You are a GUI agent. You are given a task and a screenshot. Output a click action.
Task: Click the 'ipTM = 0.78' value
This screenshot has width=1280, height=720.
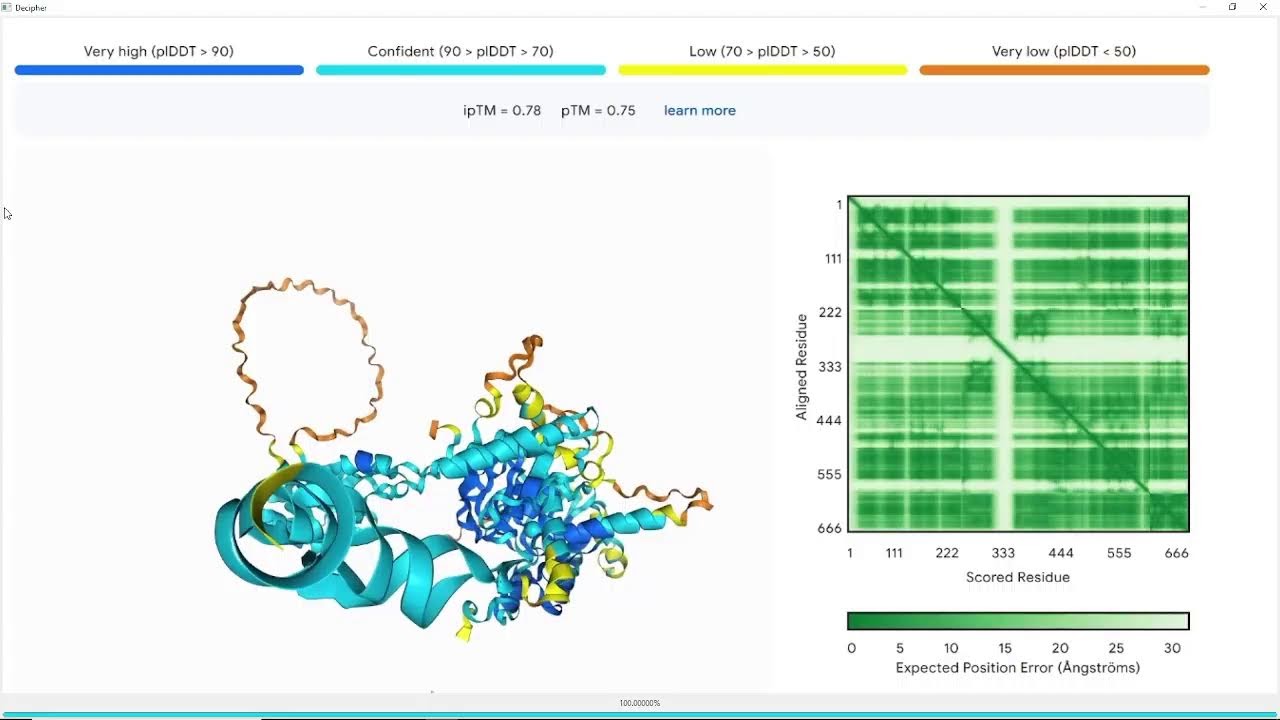[x=502, y=110]
